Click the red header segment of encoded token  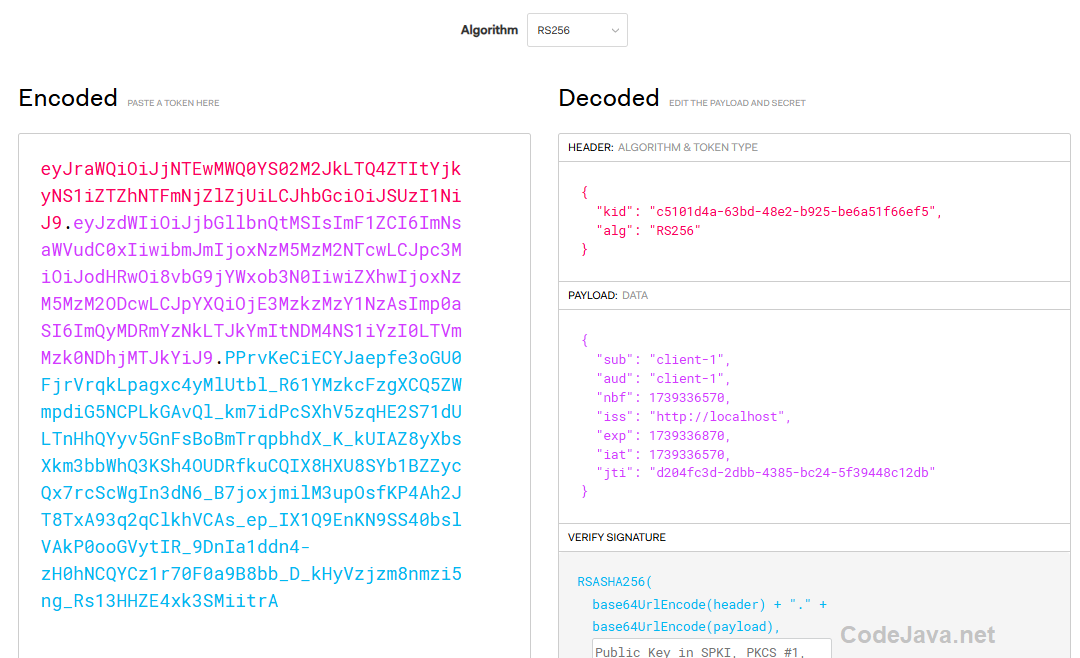251,196
